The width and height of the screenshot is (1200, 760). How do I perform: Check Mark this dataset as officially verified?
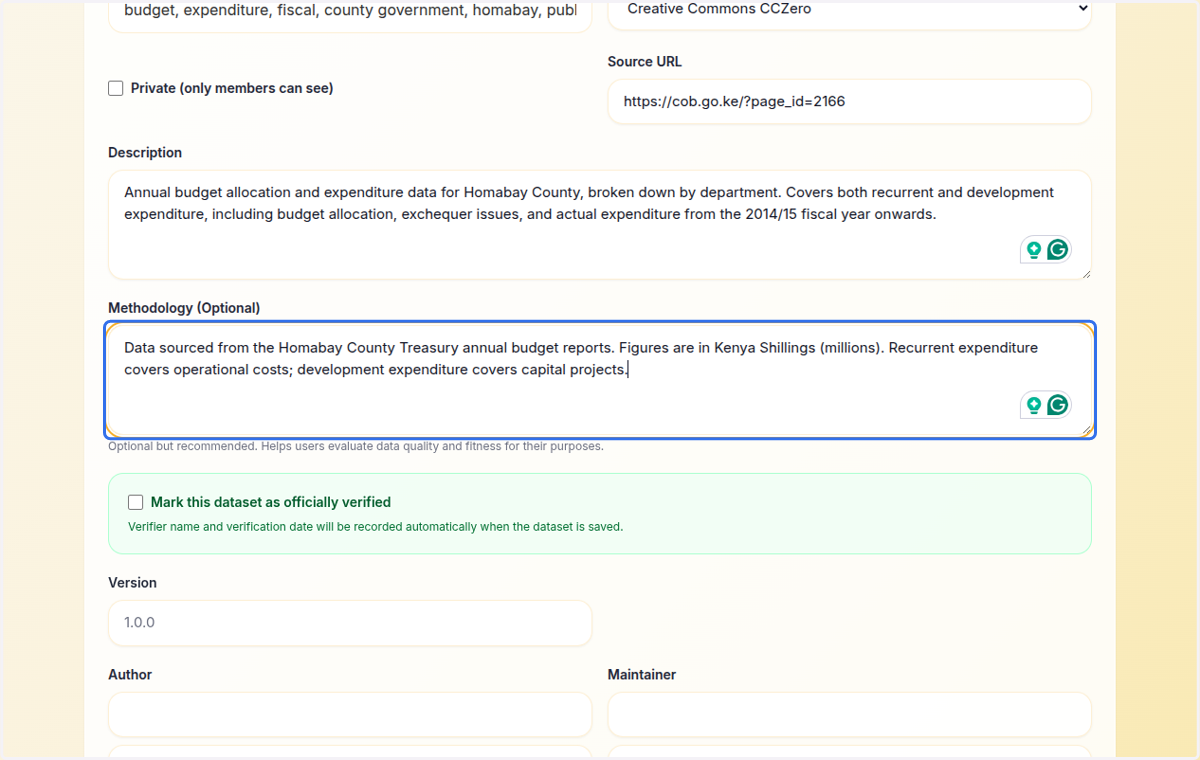136,502
